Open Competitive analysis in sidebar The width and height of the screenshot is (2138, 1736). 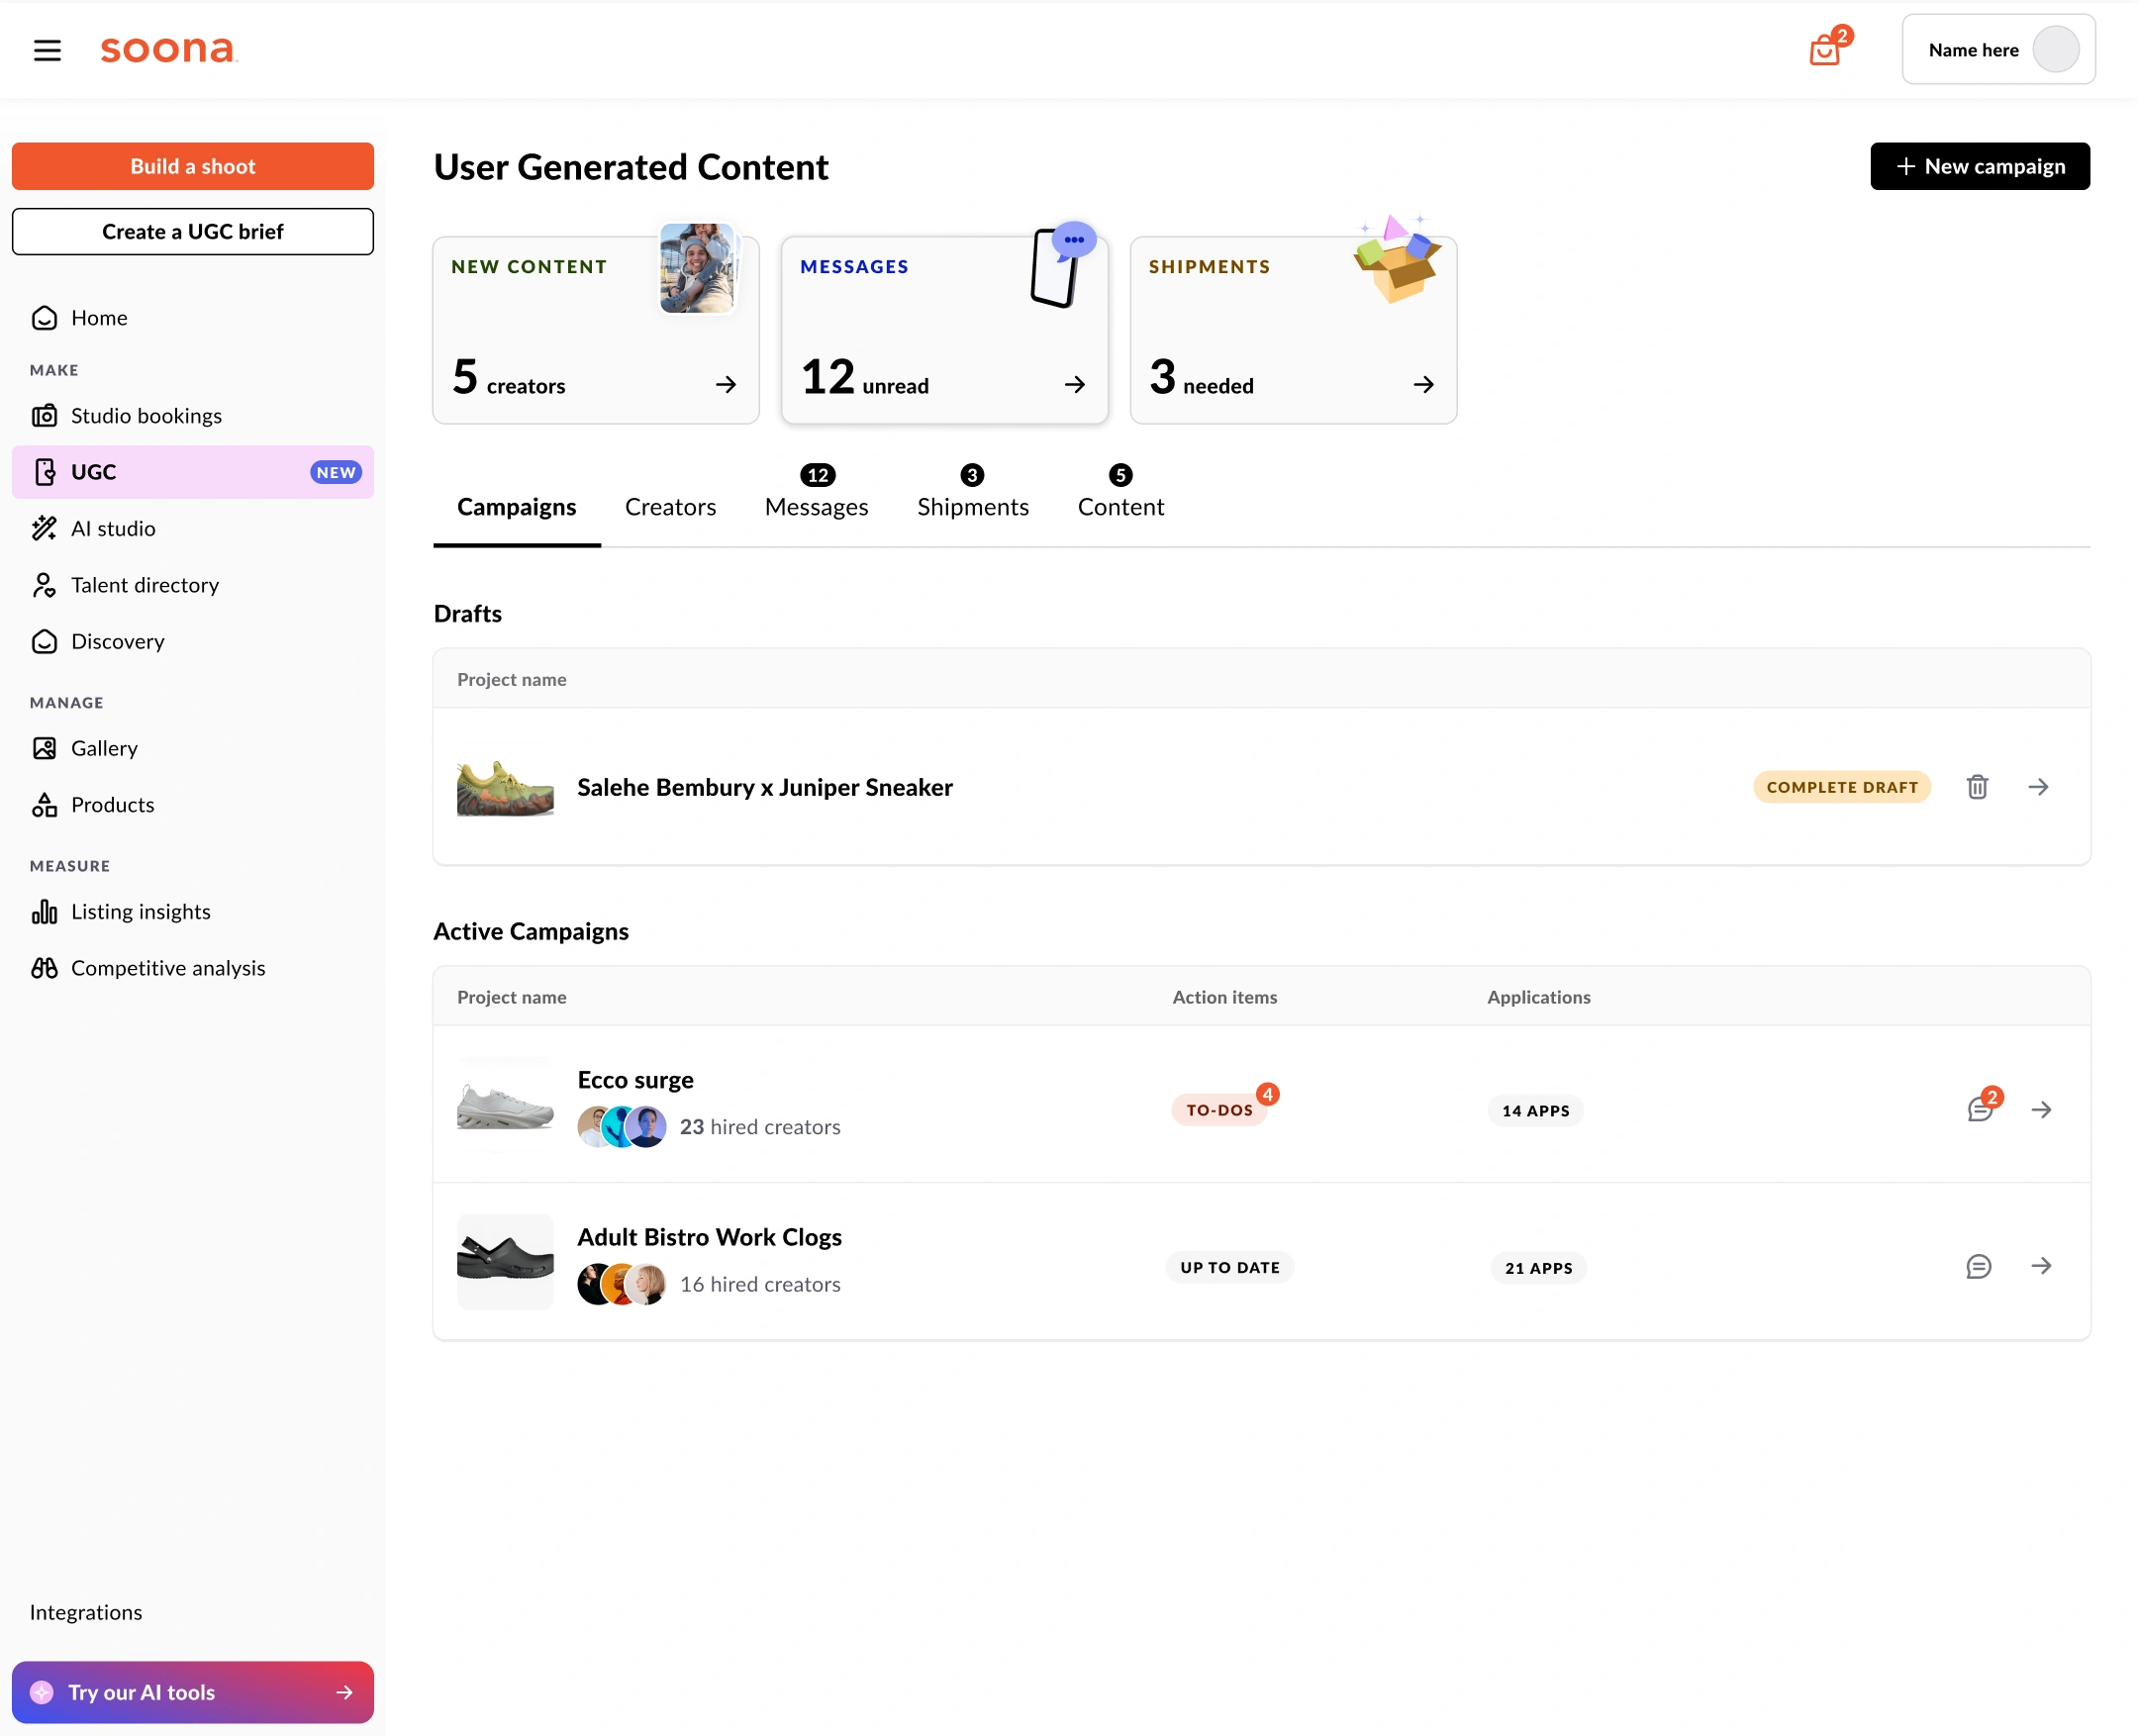(168, 968)
